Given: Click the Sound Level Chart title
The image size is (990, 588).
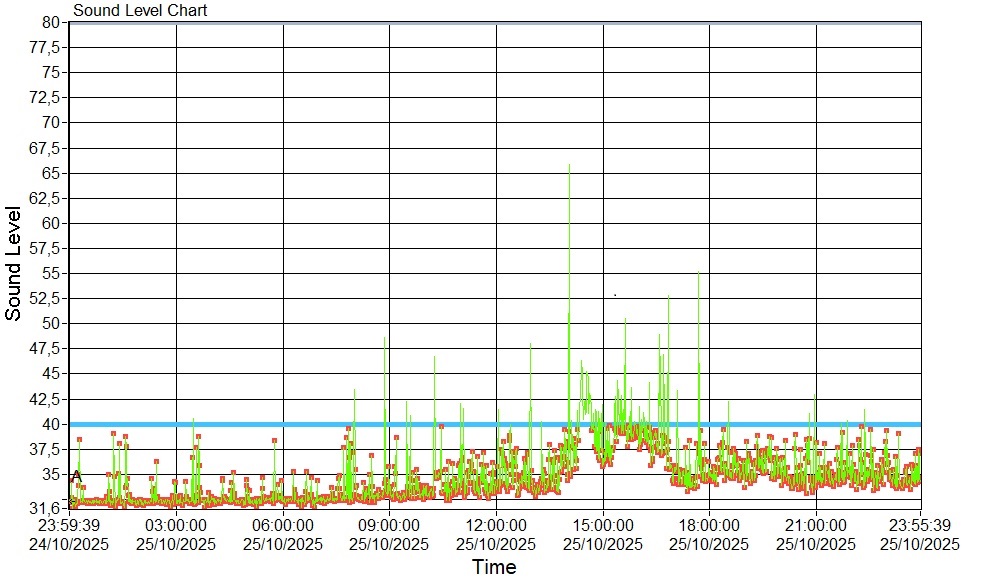Looking at the screenshot, I should [x=140, y=11].
